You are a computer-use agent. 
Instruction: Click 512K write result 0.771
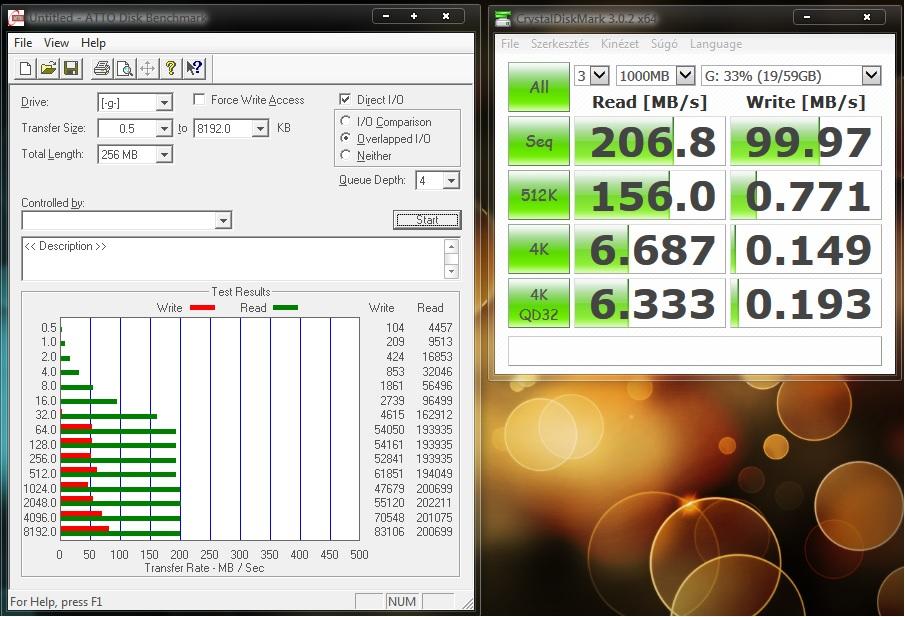coord(806,195)
